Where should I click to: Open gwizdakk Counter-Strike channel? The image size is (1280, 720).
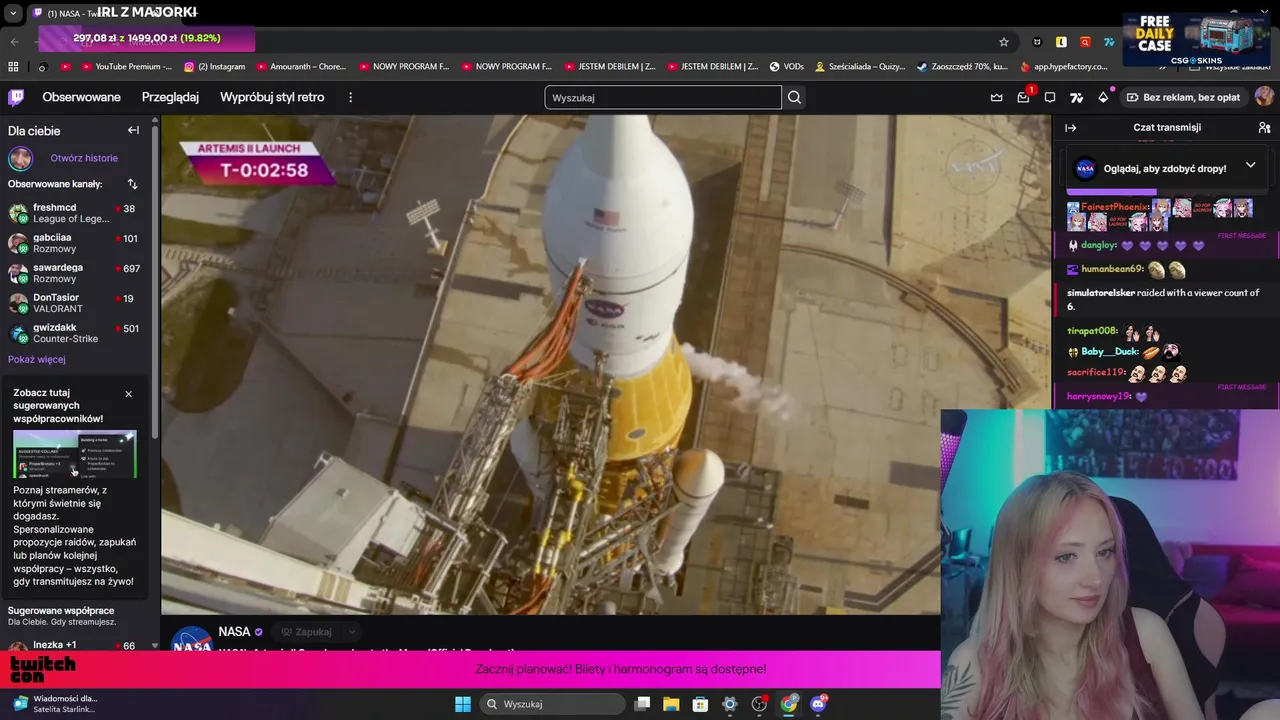(x=77, y=333)
